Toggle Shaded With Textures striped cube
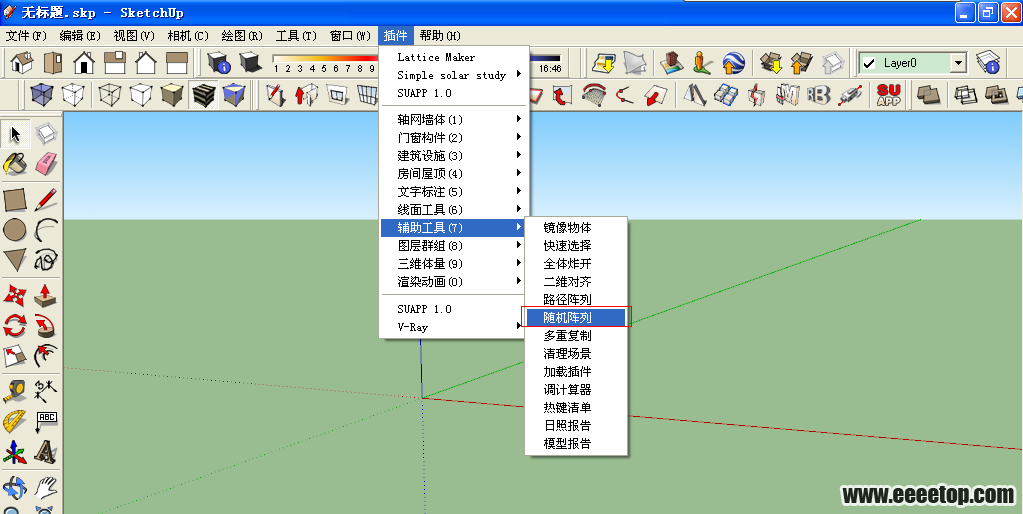The height and width of the screenshot is (514, 1023). click(x=204, y=96)
